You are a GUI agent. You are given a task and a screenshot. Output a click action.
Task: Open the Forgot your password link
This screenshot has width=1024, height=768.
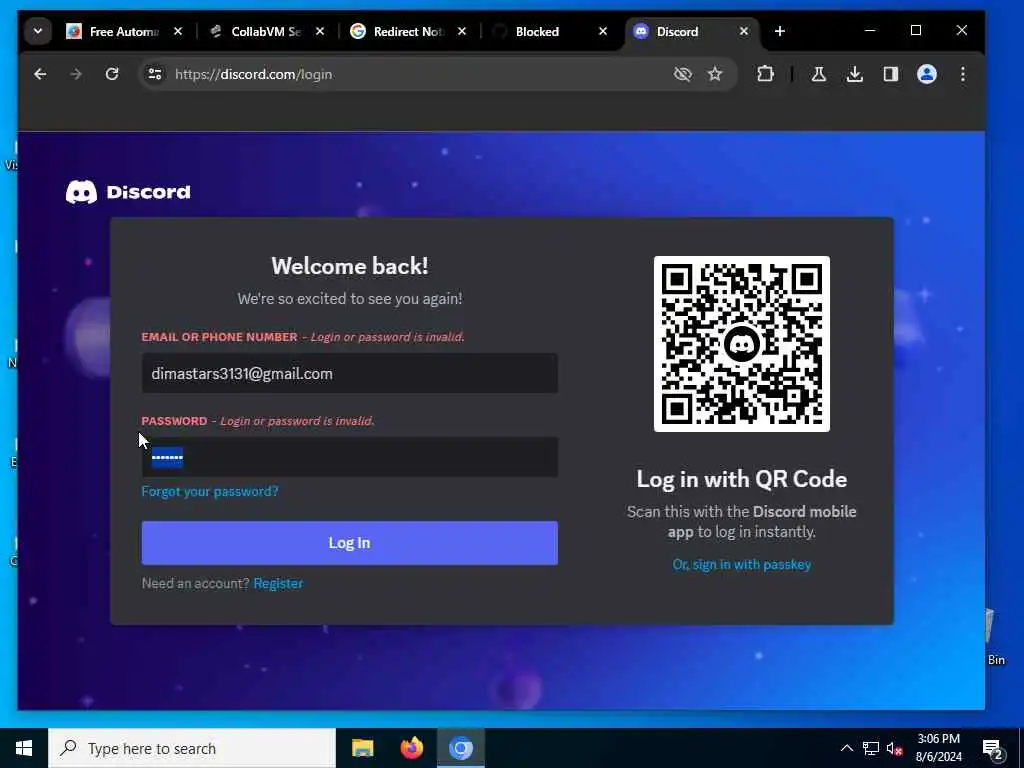(210, 491)
